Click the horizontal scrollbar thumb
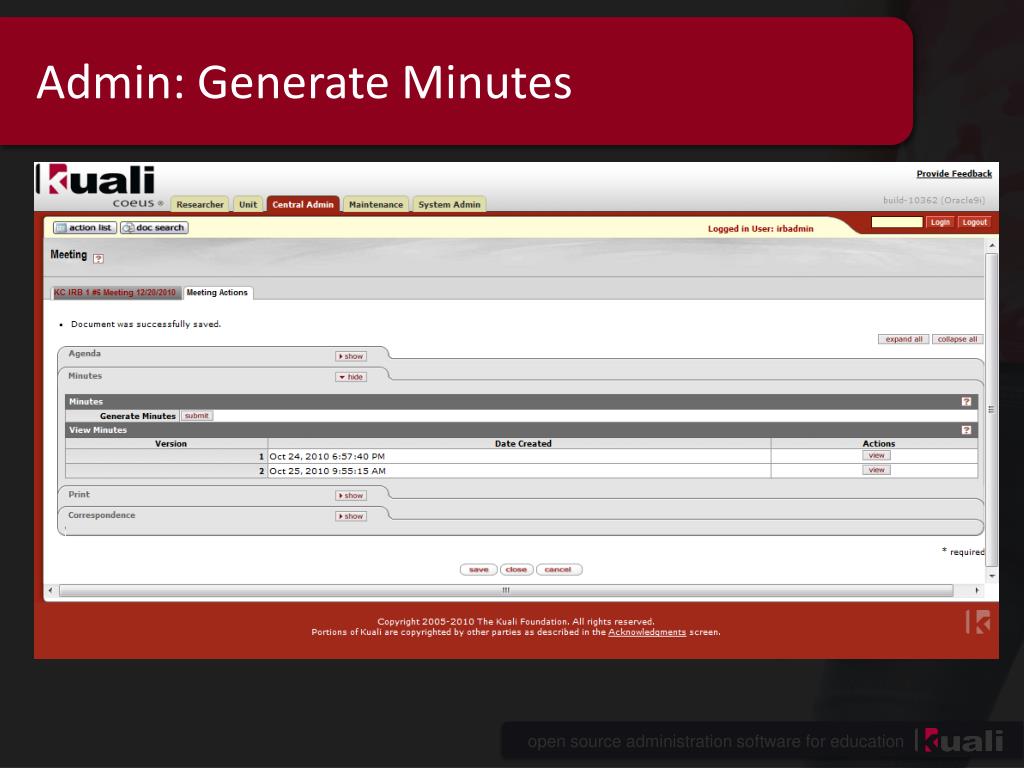The image size is (1024, 768). 505,590
